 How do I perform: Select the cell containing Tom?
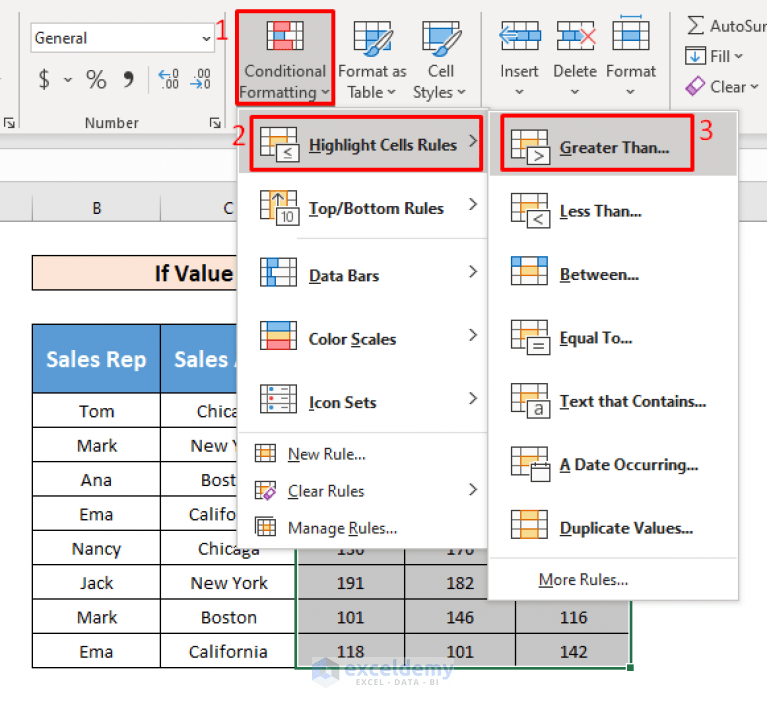(96, 411)
